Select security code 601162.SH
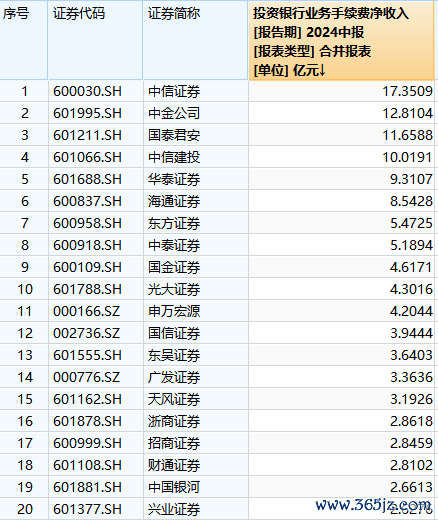 coord(95,399)
